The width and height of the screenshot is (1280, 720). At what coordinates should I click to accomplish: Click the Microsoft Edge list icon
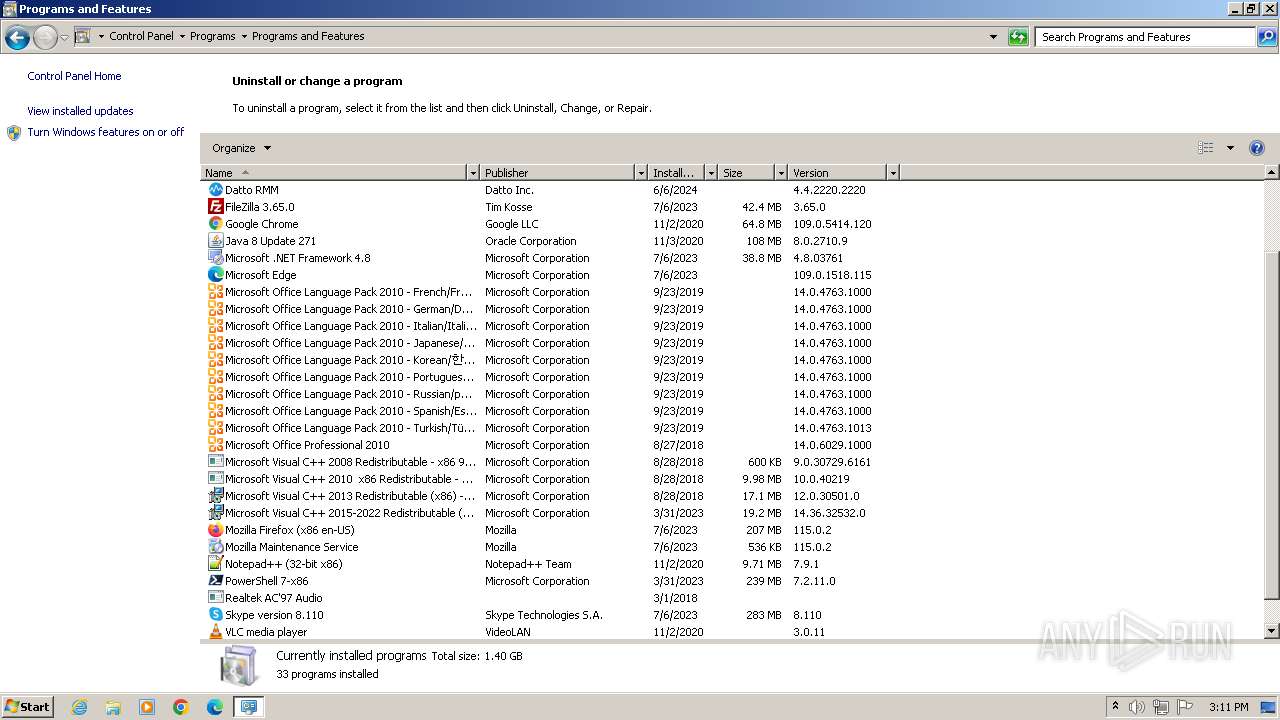point(215,275)
